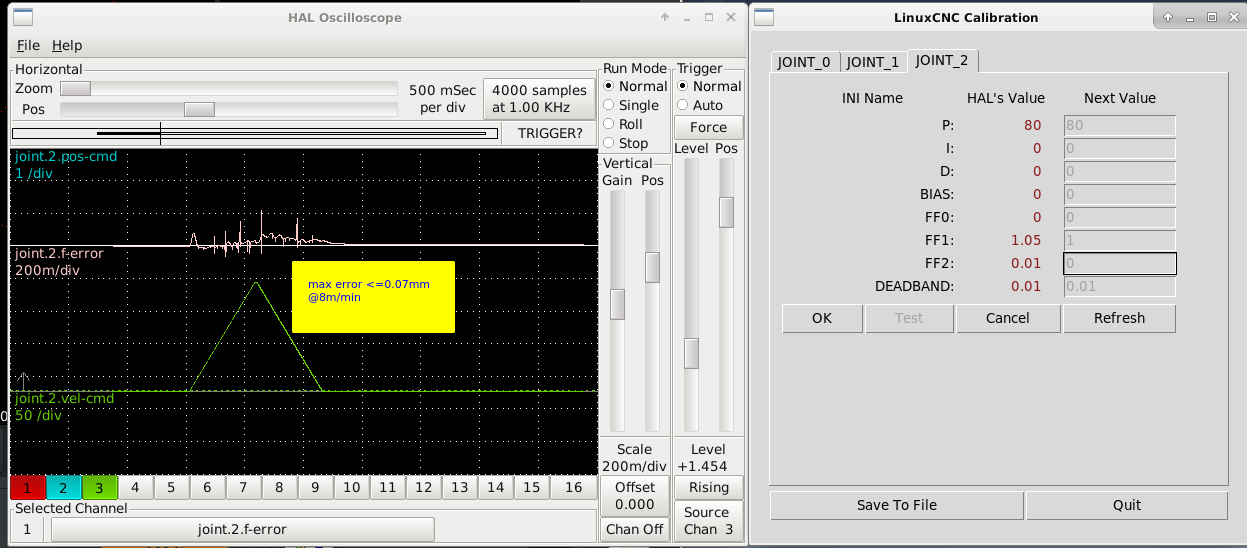Click the horizontal Pos slider
The image size is (1247, 548).
click(228, 109)
